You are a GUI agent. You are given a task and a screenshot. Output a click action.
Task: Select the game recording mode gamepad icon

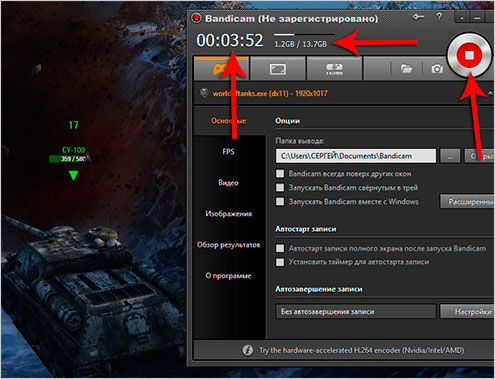point(221,69)
